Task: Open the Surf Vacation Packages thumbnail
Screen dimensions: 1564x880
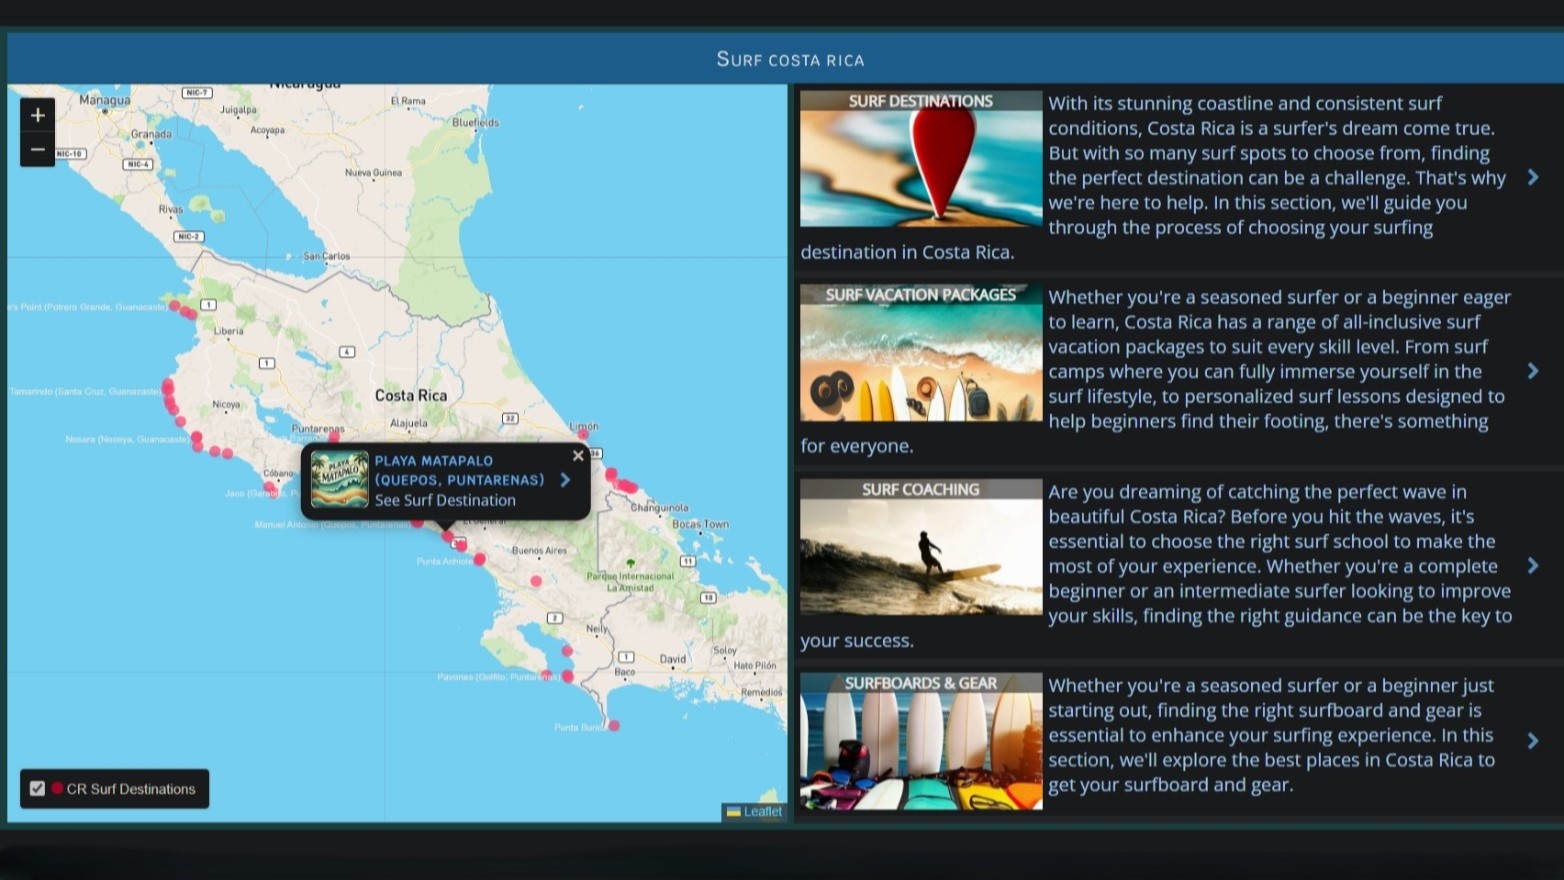Action: 920,353
